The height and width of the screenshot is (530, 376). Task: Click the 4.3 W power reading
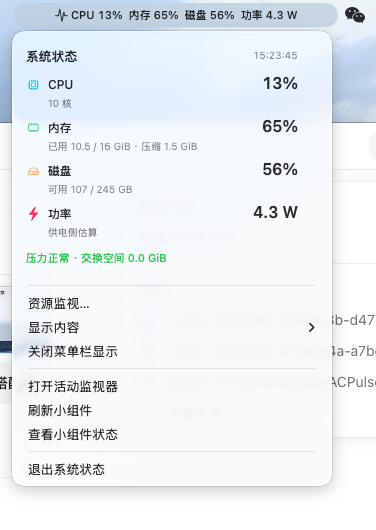[276, 212]
